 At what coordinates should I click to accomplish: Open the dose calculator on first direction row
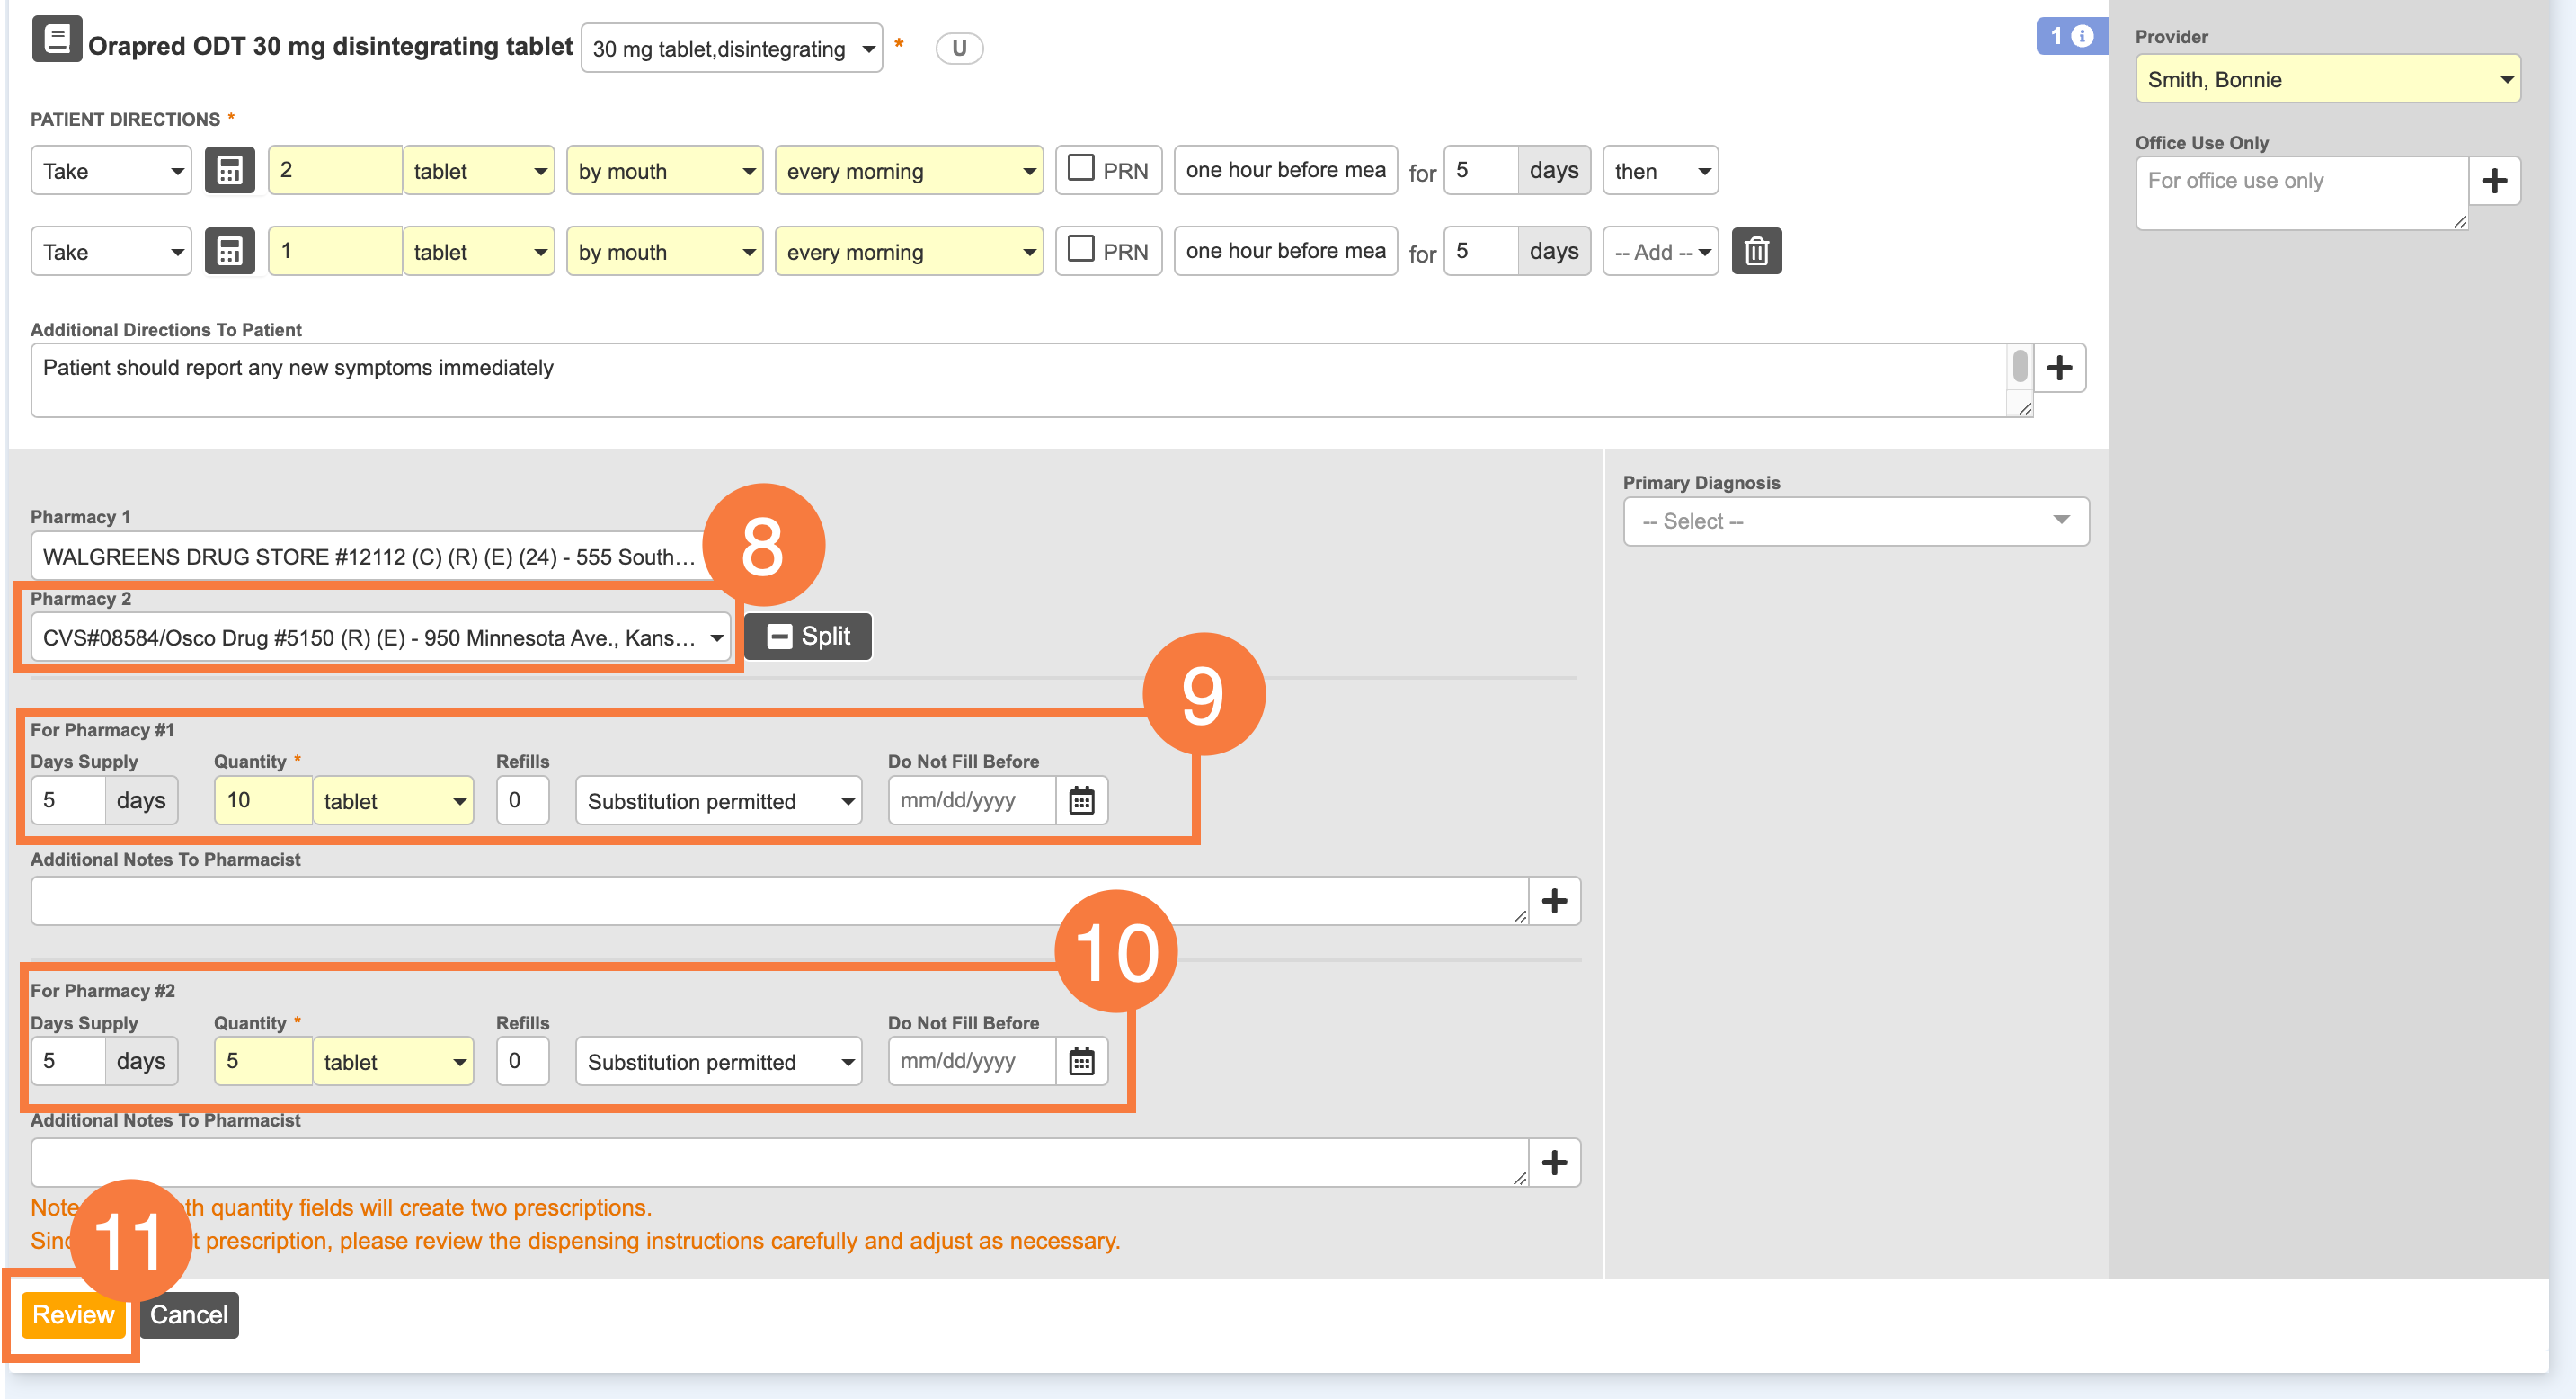point(229,171)
